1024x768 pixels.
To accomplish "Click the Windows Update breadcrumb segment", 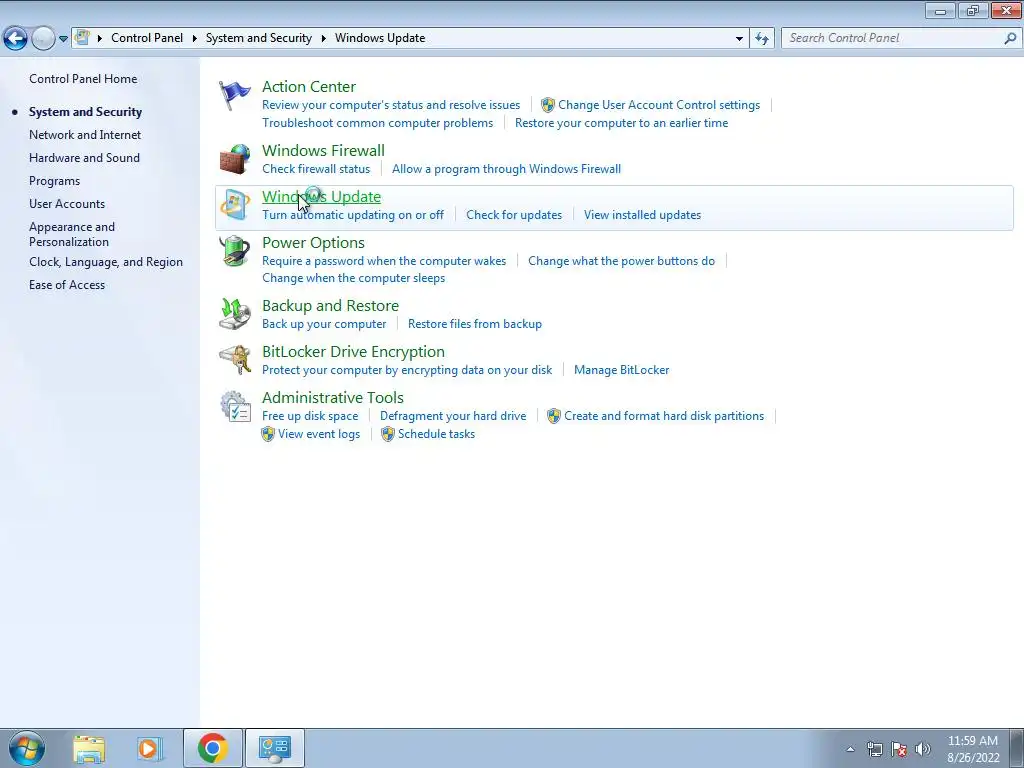I will pyautogui.click(x=380, y=38).
